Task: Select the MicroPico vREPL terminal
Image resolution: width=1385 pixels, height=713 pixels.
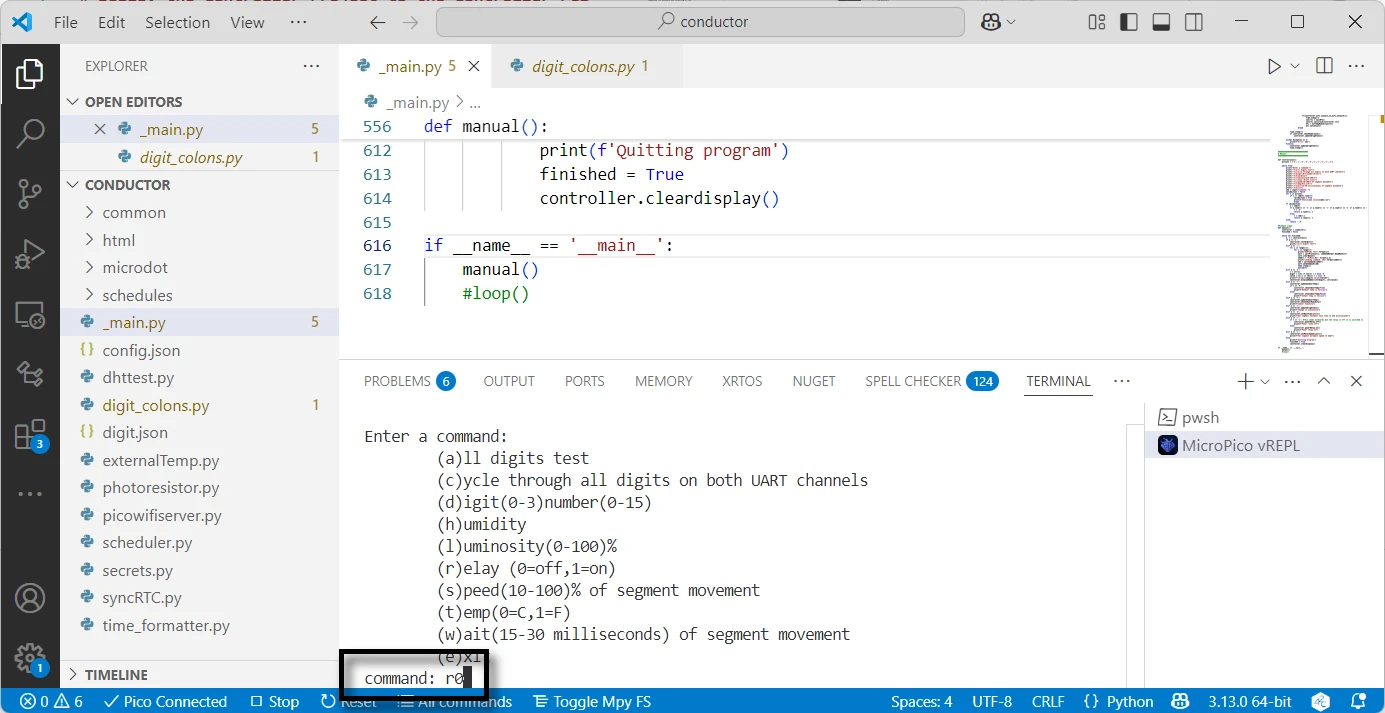Action: pos(1264,445)
